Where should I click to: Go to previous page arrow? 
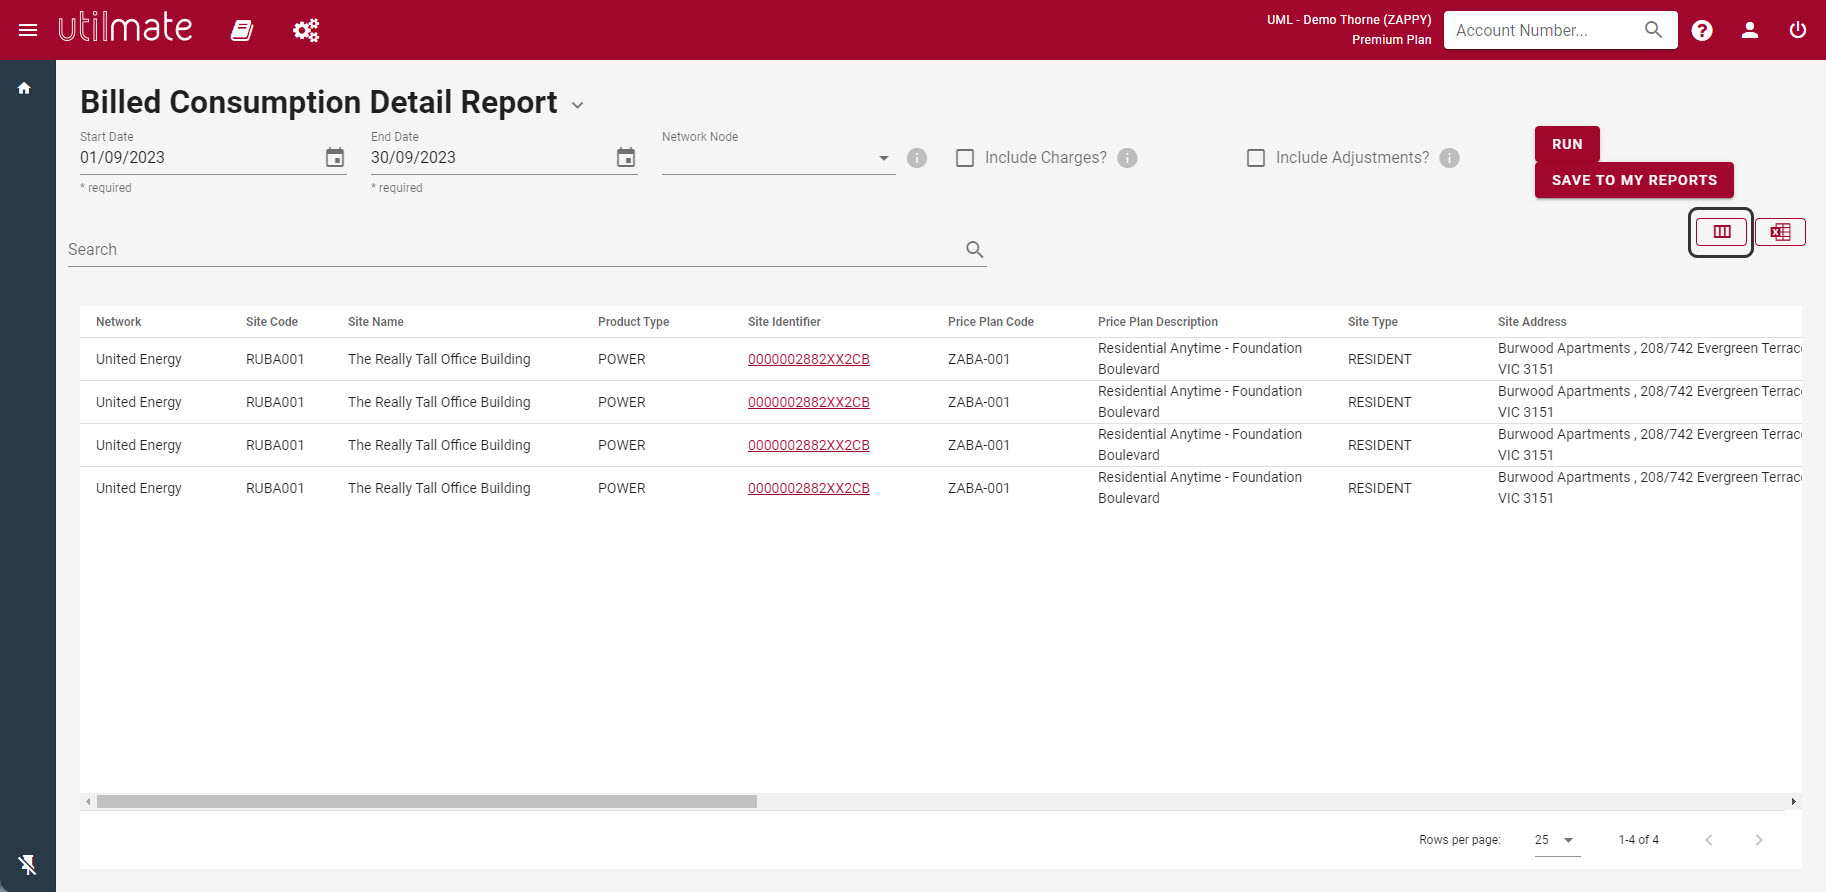pyautogui.click(x=1709, y=840)
